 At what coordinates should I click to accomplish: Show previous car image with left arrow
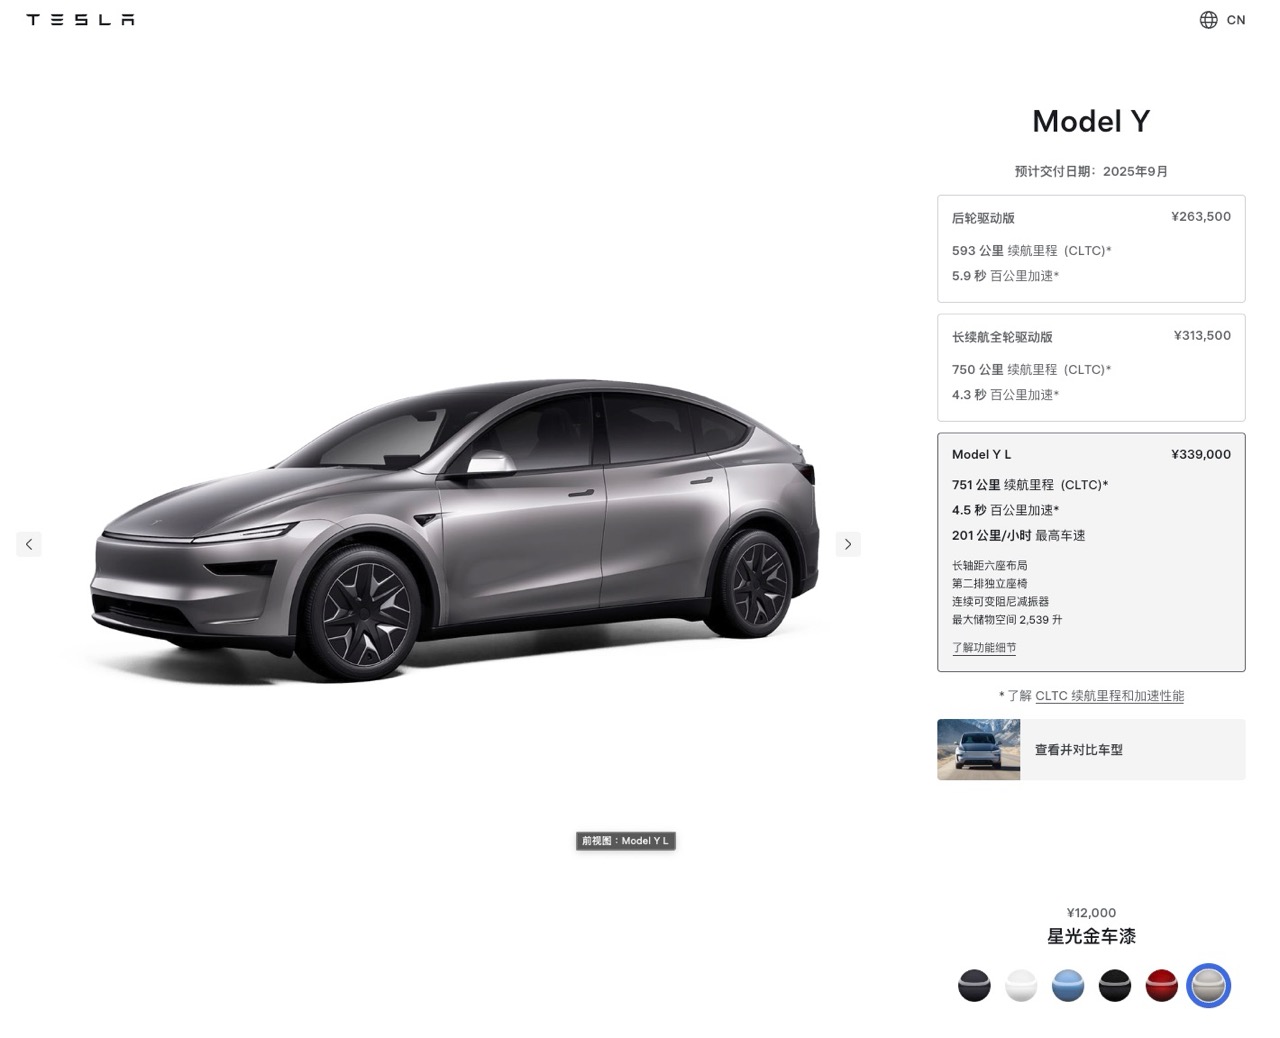[x=29, y=544]
